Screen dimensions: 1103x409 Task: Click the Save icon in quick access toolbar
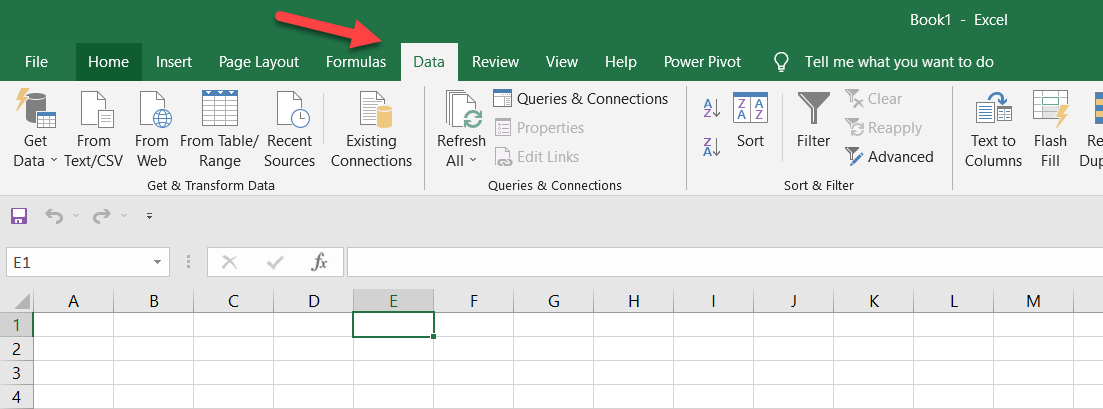coord(18,216)
